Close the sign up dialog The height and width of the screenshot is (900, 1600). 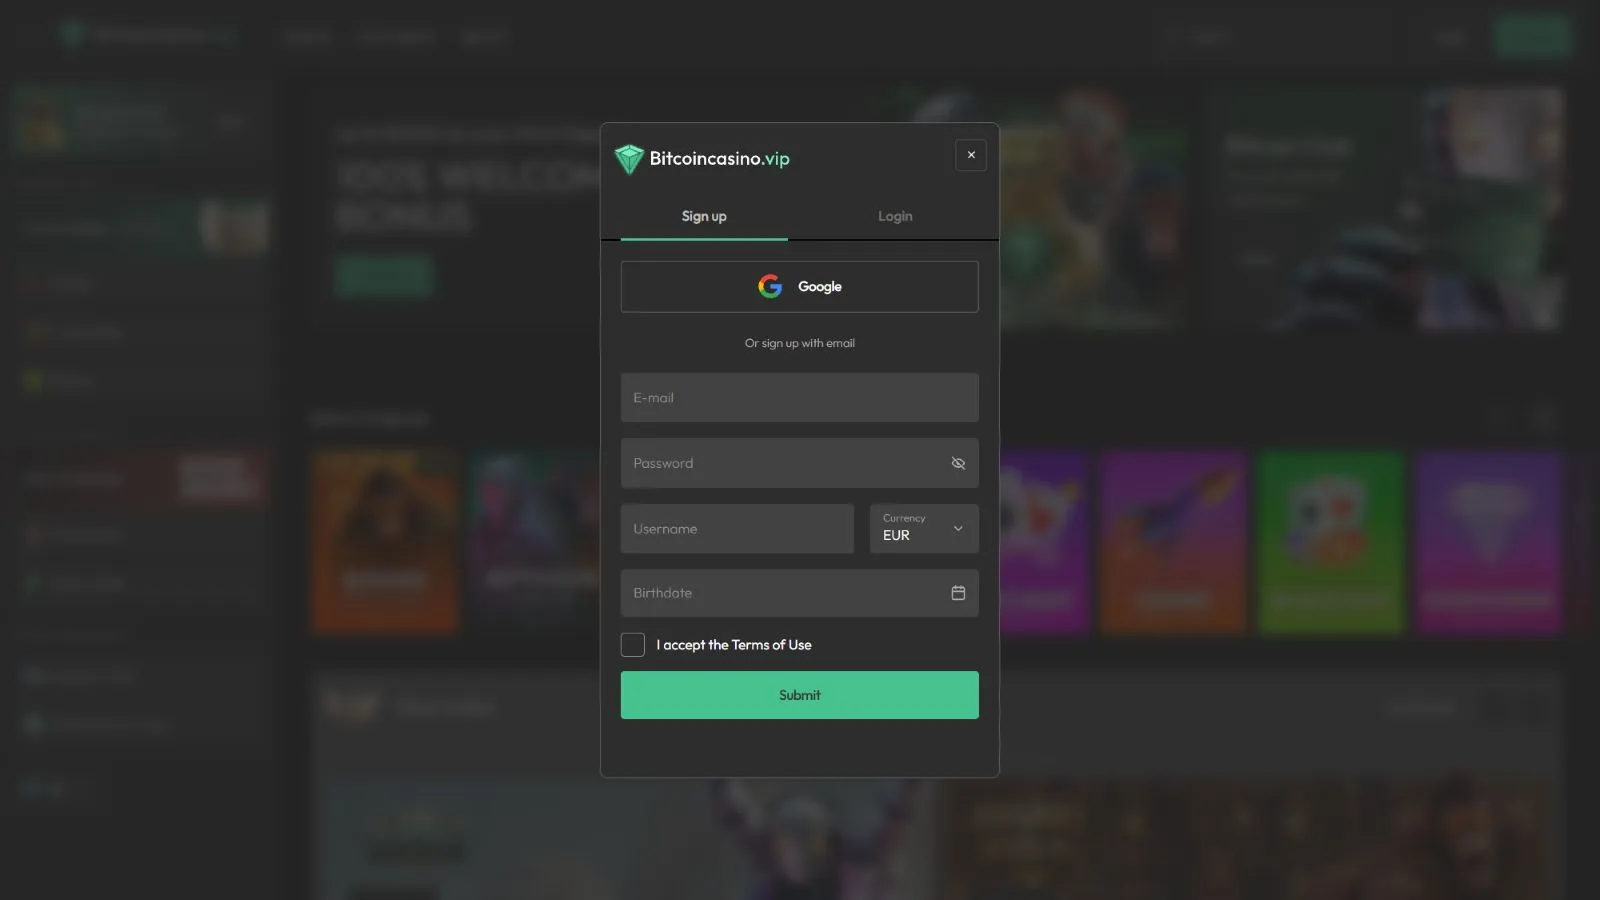[971, 155]
